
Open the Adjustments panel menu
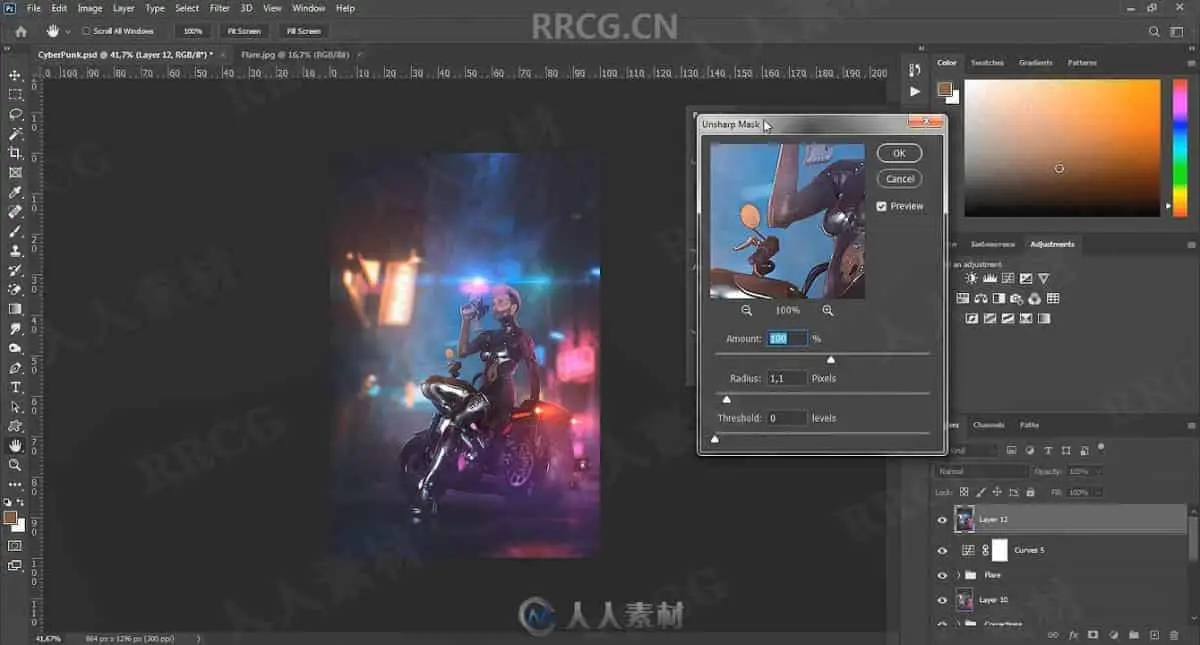[x=1191, y=244]
